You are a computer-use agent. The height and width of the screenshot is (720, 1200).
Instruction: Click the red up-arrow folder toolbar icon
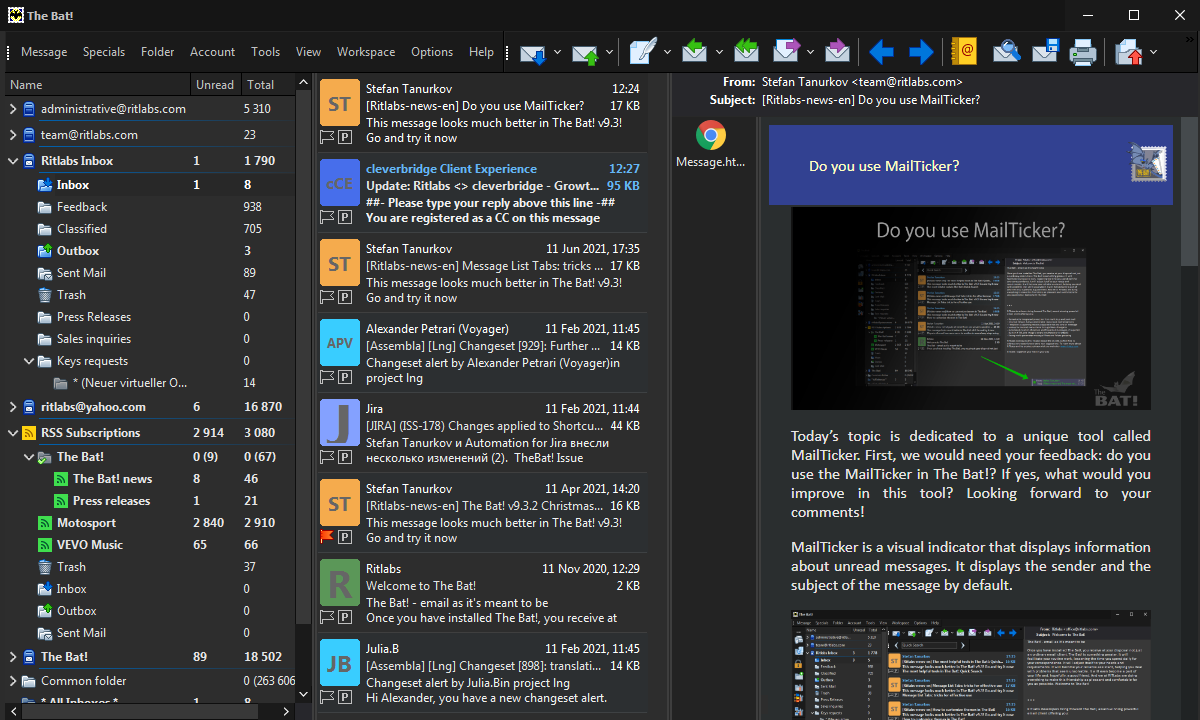[x=1129, y=52]
